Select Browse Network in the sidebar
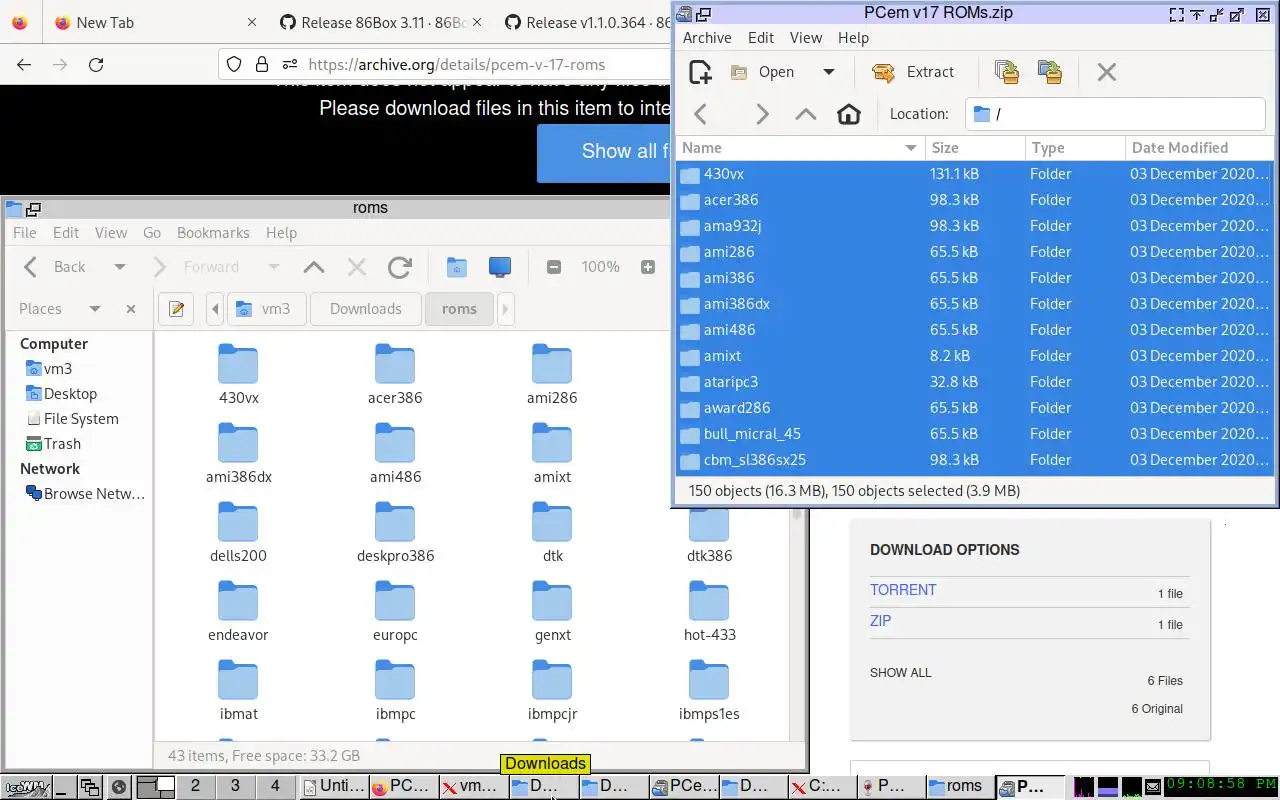 pyautogui.click(x=94, y=494)
